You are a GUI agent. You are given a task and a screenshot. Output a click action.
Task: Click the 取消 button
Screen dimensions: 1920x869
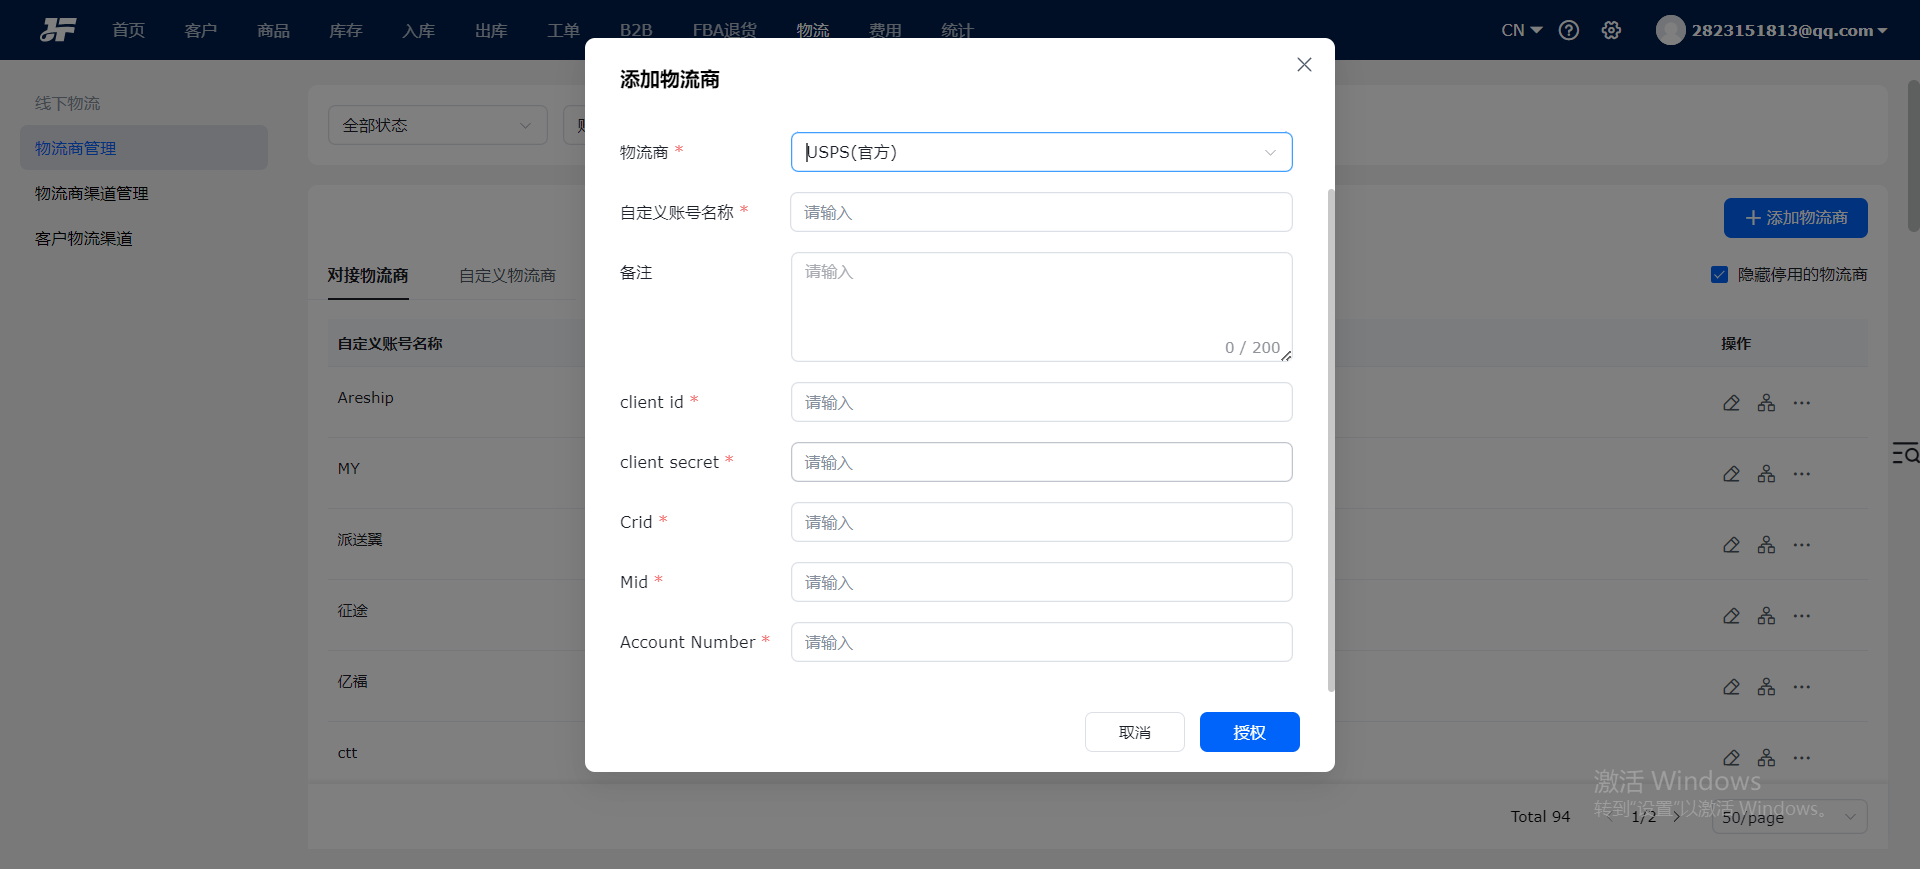pos(1135,732)
